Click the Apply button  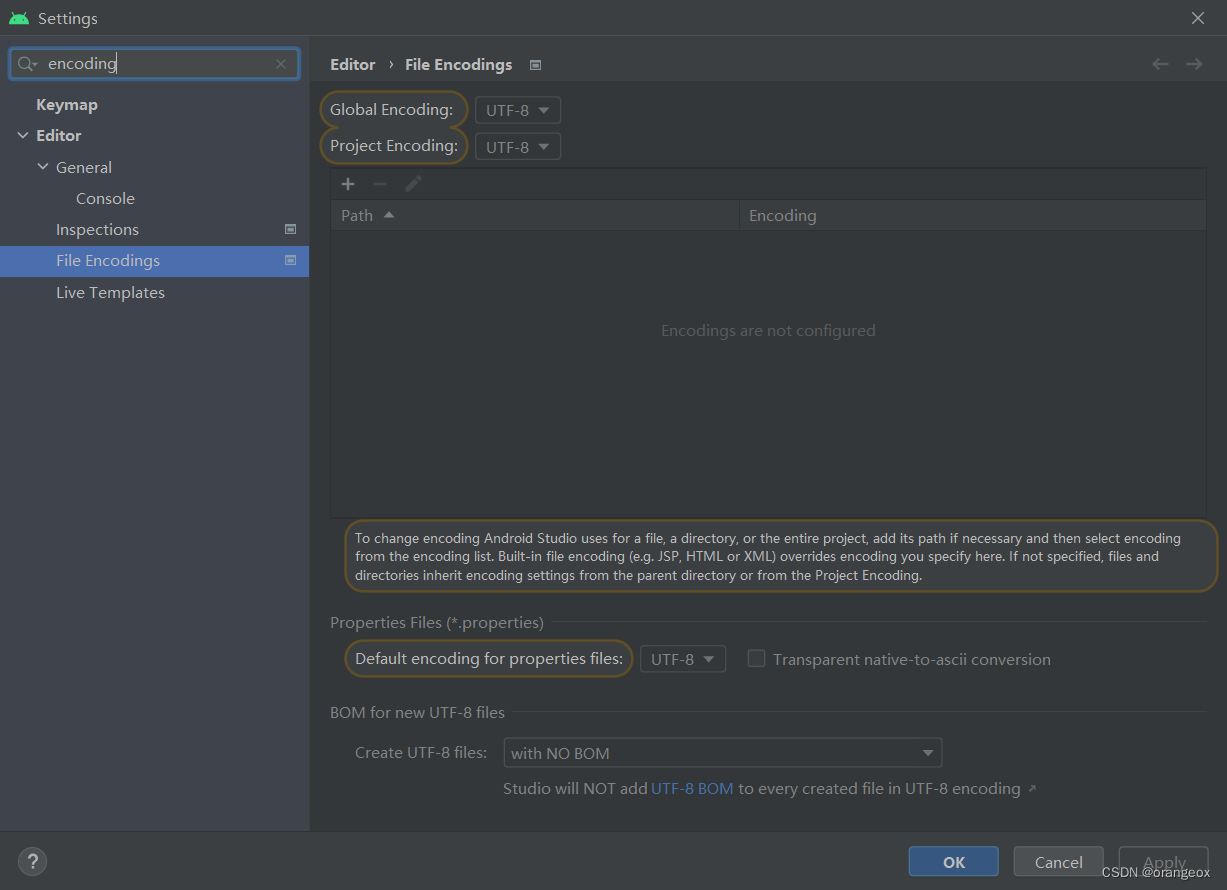coord(1164,862)
